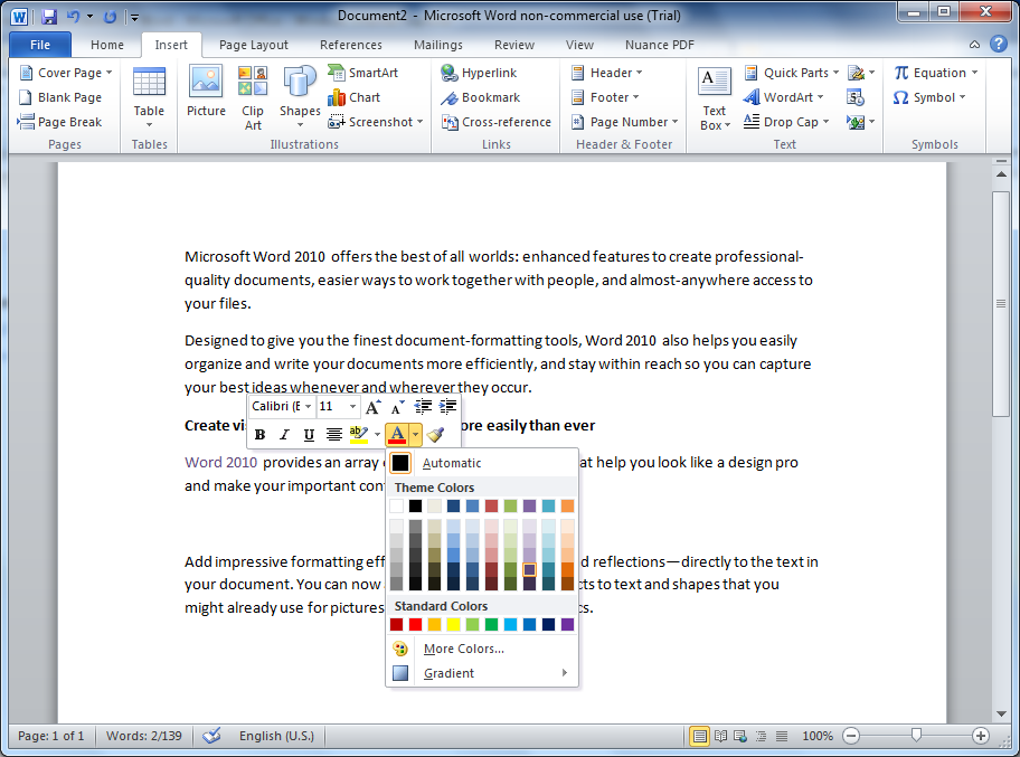The width and height of the screenshot is (1020, 757).
Task: Switch to Outline view
Action: [761, 736]
